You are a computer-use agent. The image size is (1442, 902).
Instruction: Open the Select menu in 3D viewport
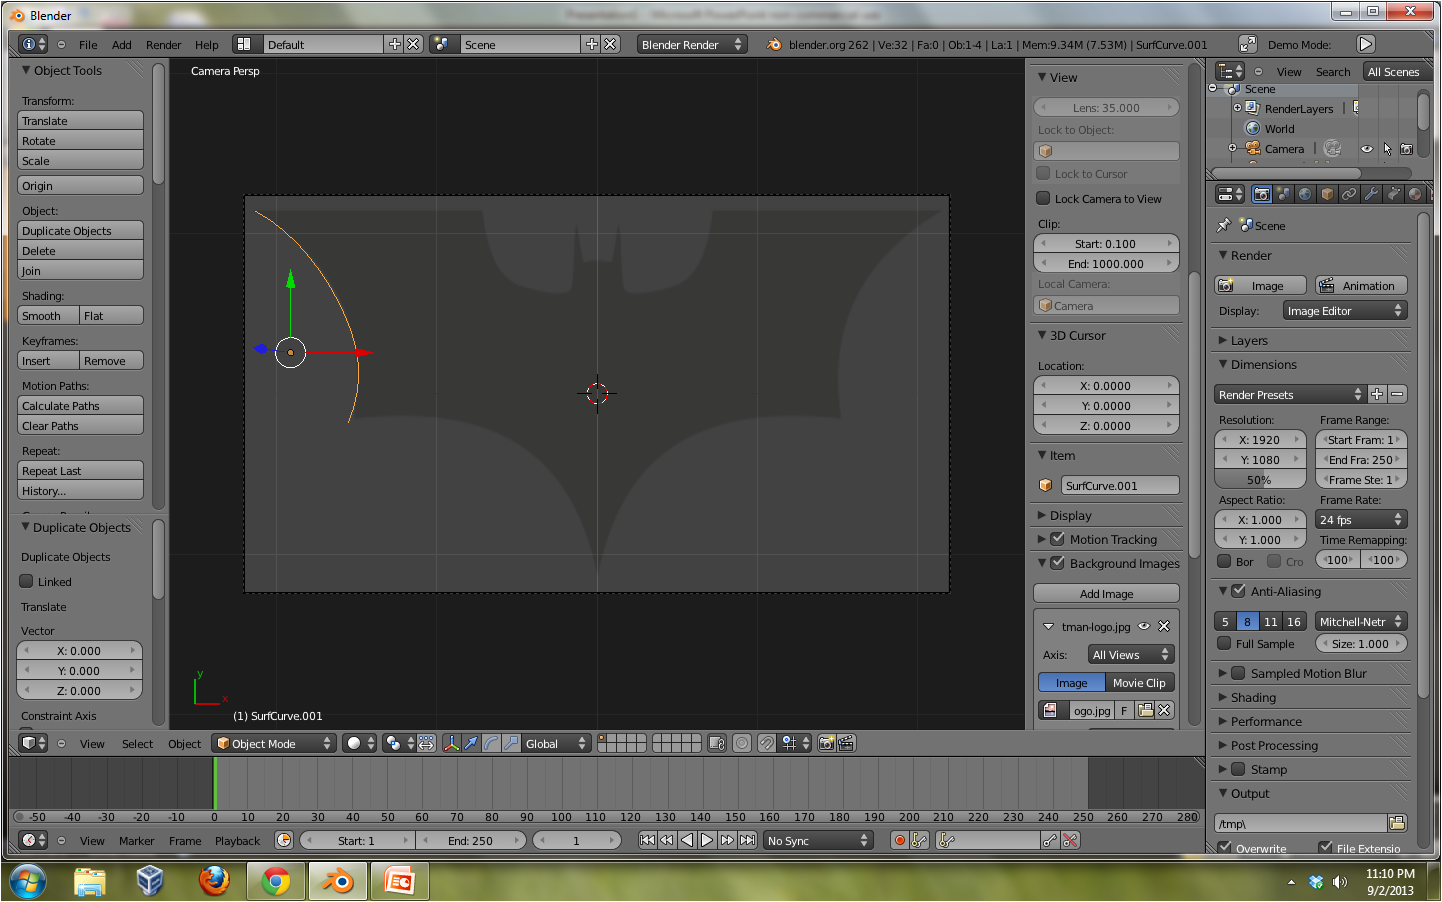137,744
